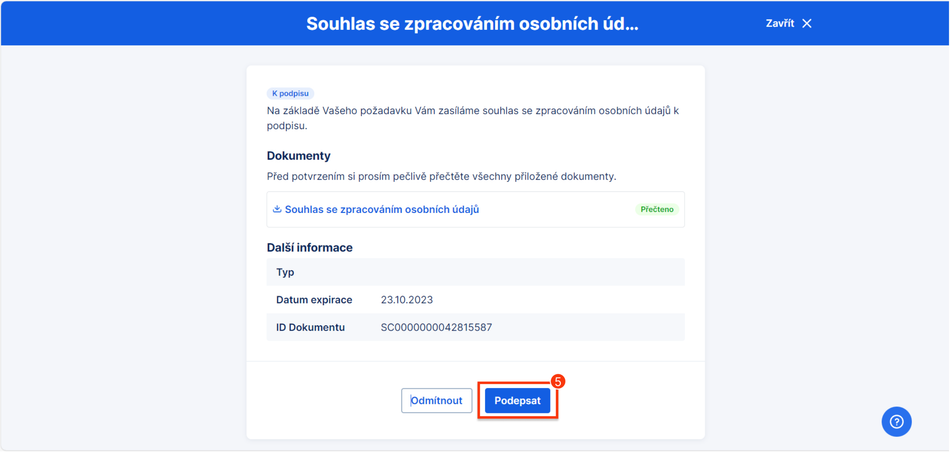Click the Dokumenty heading
950x452 pixels.
[x=299, y=156]
